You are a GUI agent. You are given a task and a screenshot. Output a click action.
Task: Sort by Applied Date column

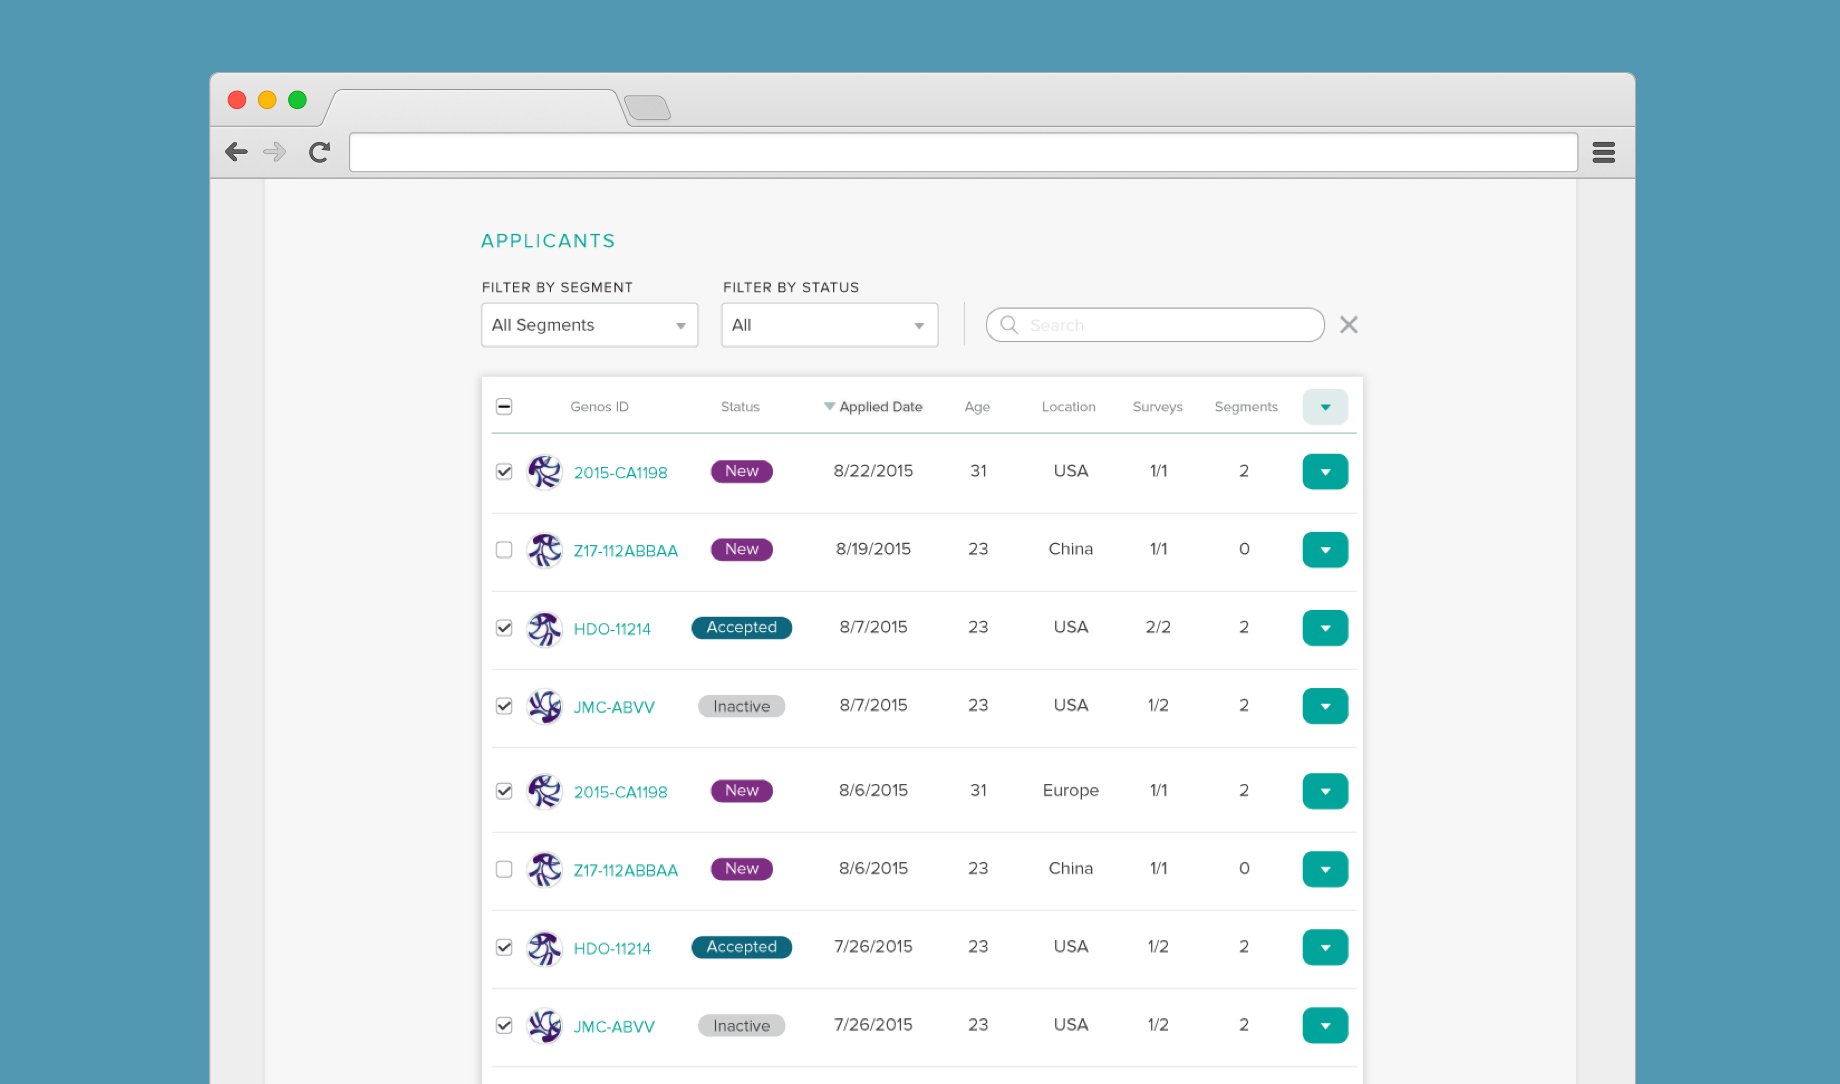pyautogui.click(x=873, y=407)
